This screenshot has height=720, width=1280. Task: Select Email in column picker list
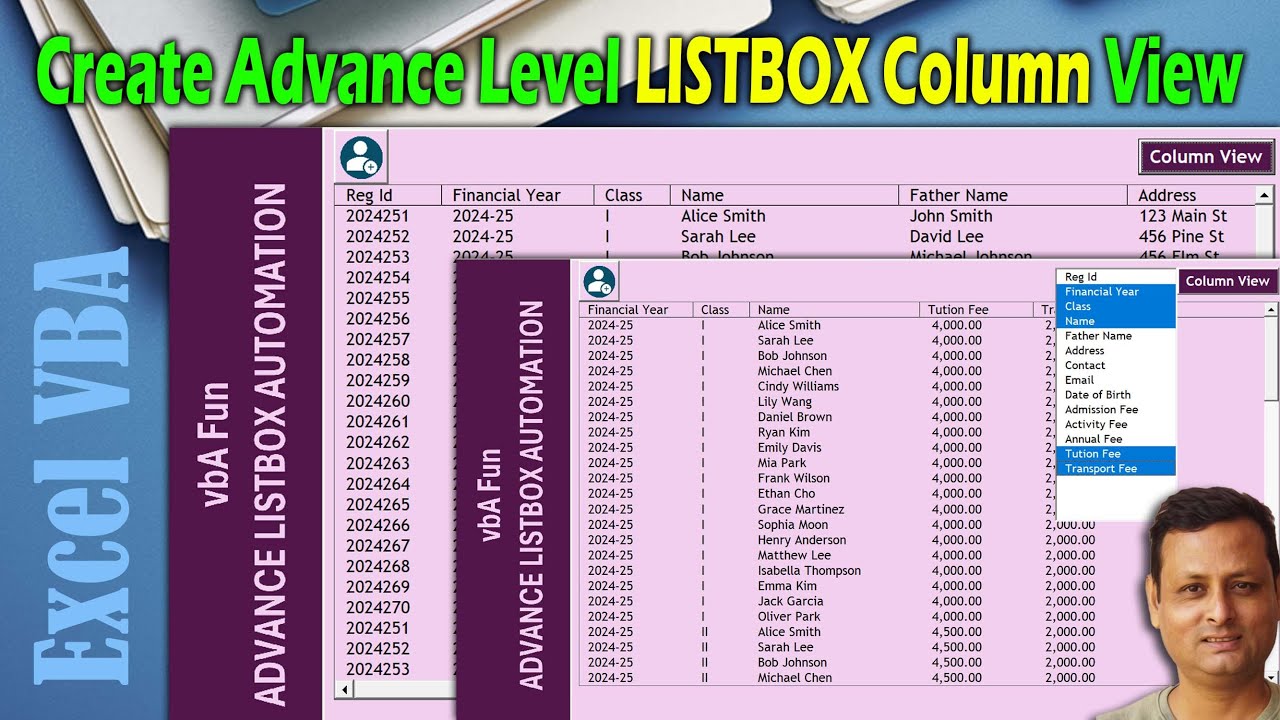pos(1116,380)
